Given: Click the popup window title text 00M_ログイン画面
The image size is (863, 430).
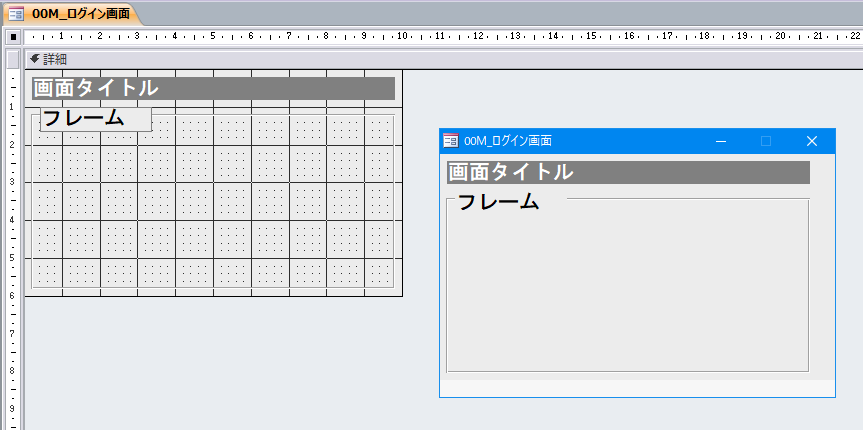Looking at the screenshot, I should tap(508, 142).
